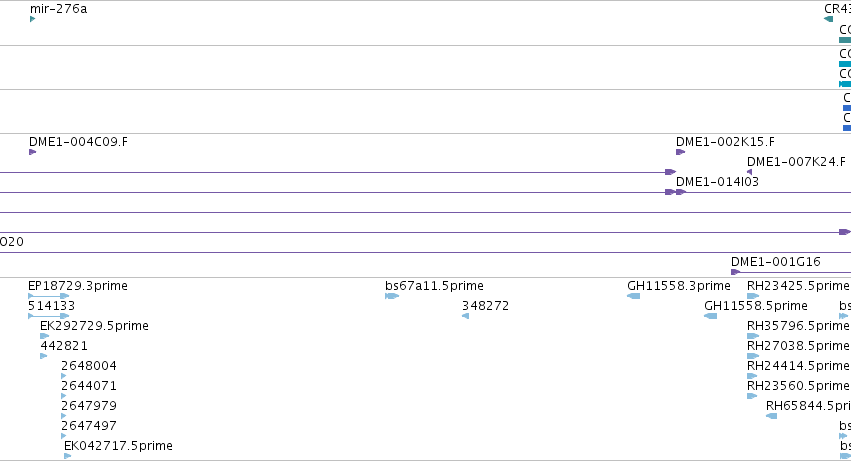Click the RH35796.5prime EST glyph
Image resolution: width=851 pixels, height=461 pixels.
click(x=753, y=336)
